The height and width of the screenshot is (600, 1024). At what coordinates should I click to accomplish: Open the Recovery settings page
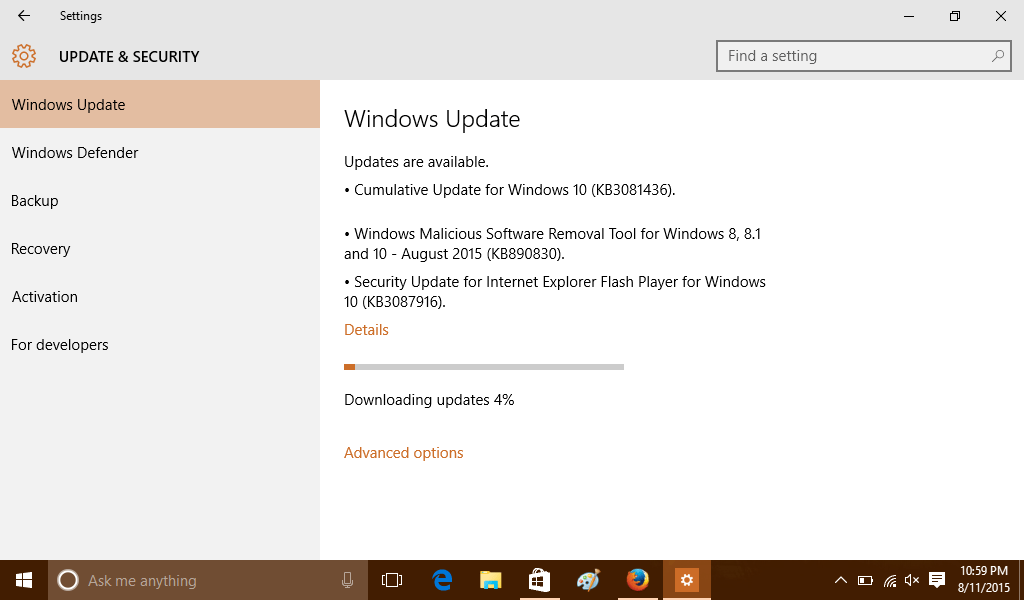pos(41,248)
